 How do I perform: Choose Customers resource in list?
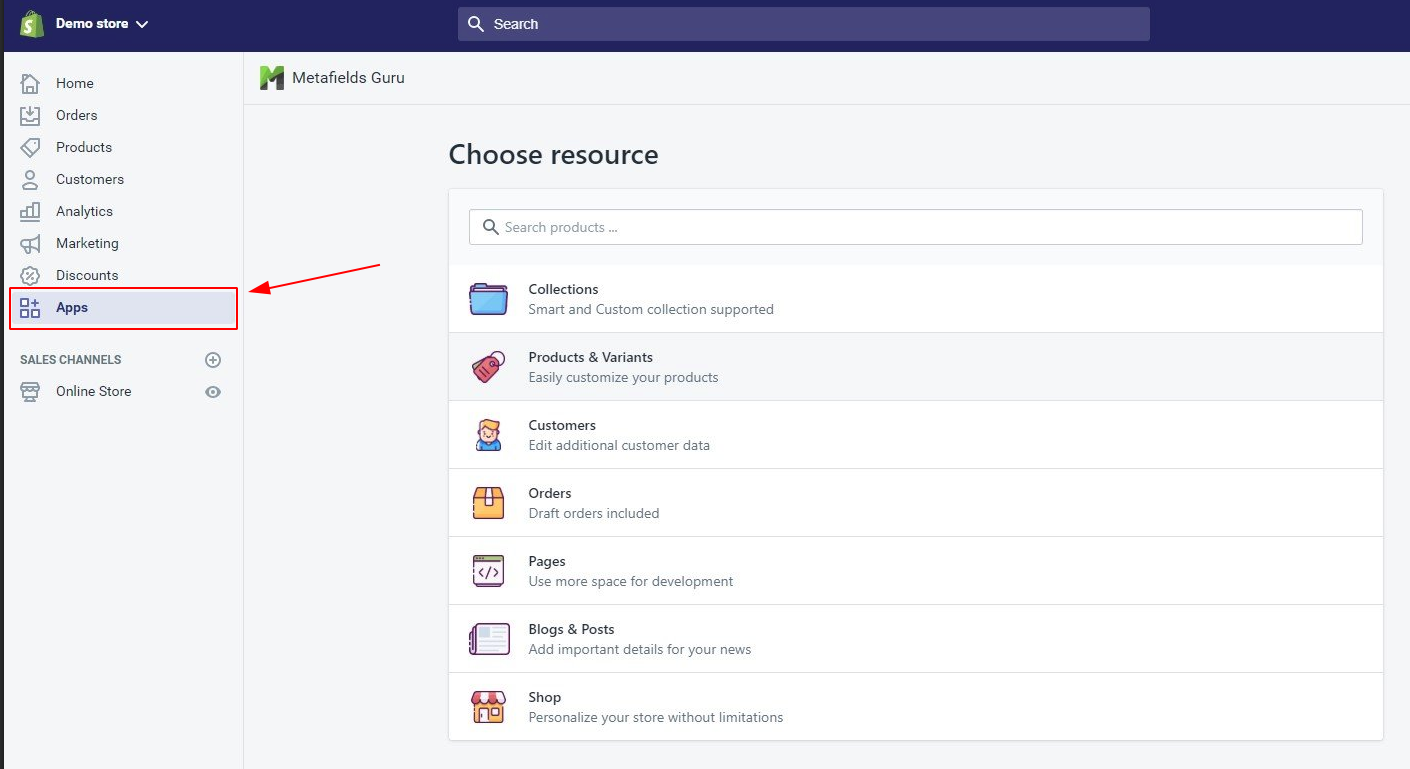(915, 435)
